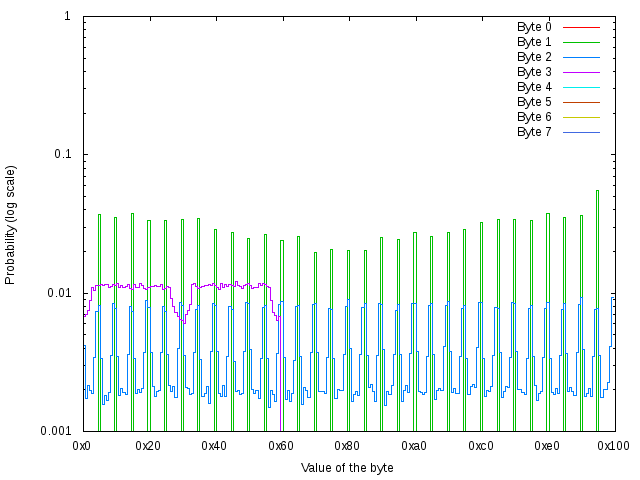Click the green Byte 1 line sample
Screen dimensions: 640x480
[581, 42]
